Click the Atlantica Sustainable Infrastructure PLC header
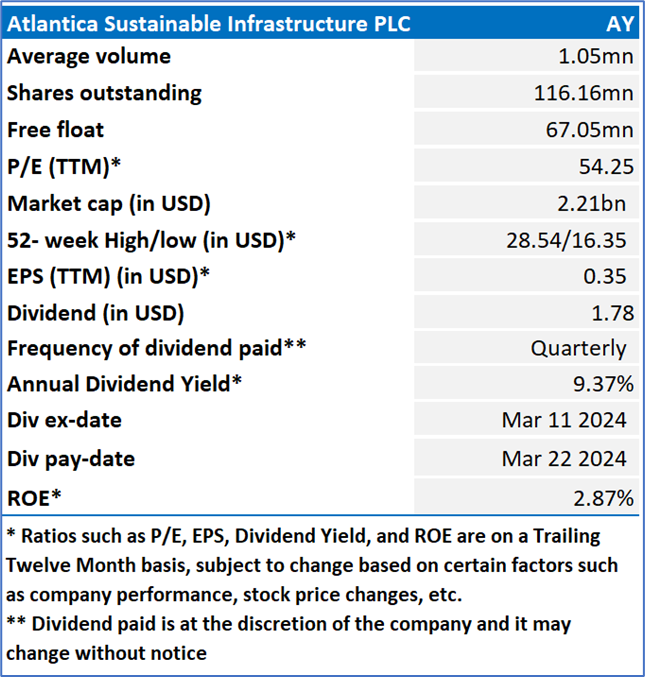Screen dimensions: 645x677 [x=208, y=24]
